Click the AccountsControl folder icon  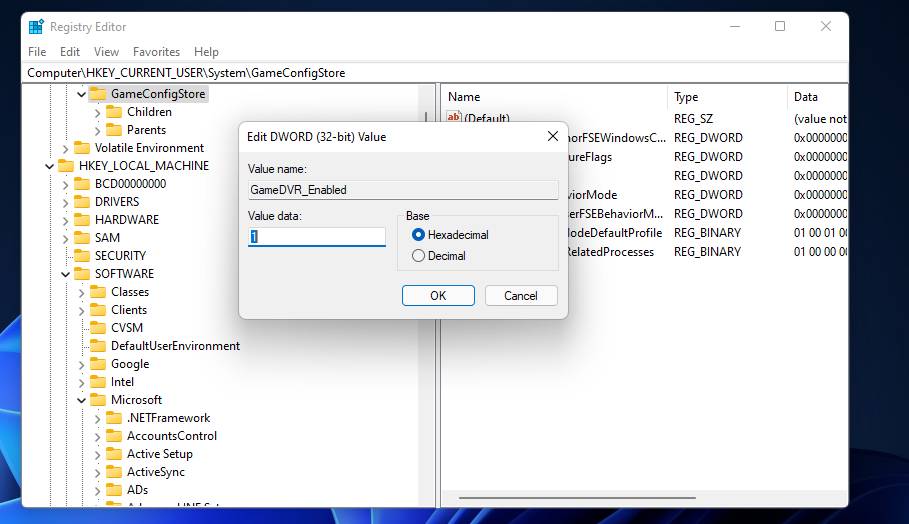click(114, 435)
